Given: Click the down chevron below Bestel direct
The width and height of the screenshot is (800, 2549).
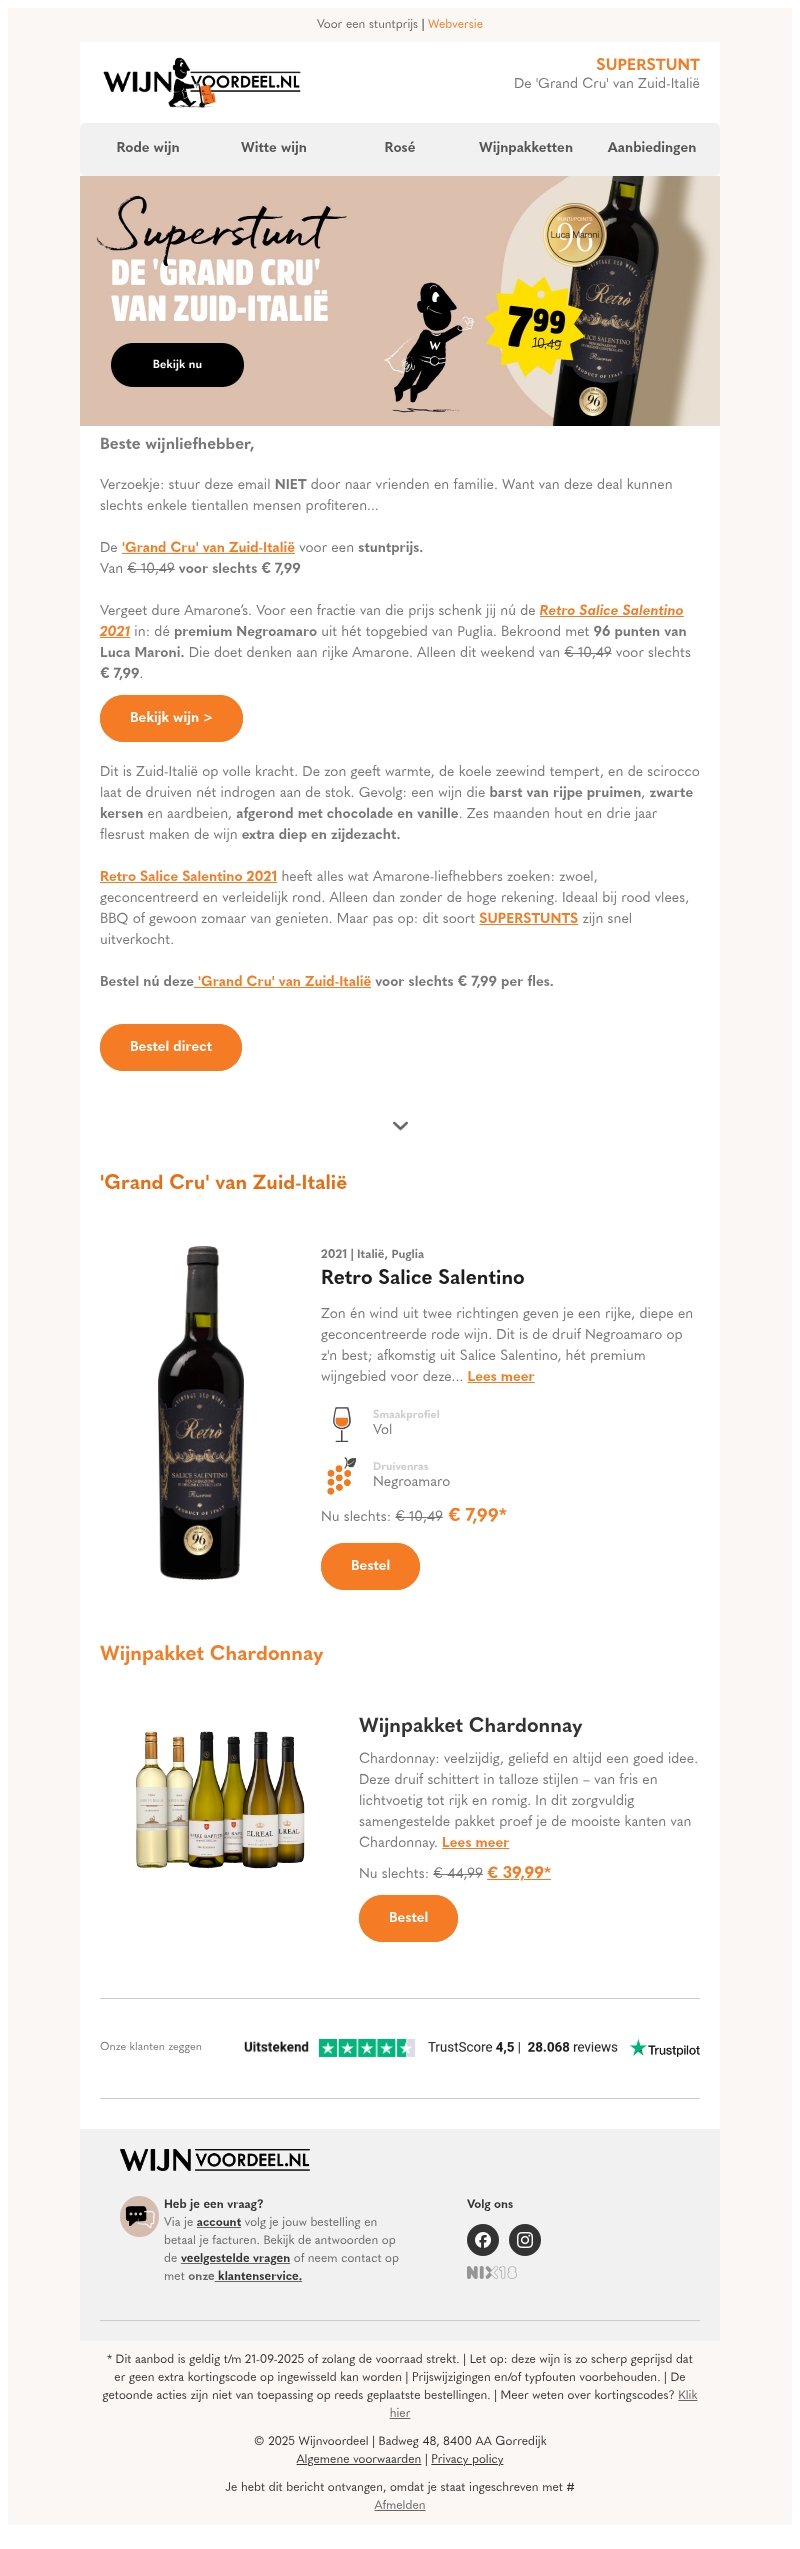Looking at the screenshot, I should coord(400,1126).
